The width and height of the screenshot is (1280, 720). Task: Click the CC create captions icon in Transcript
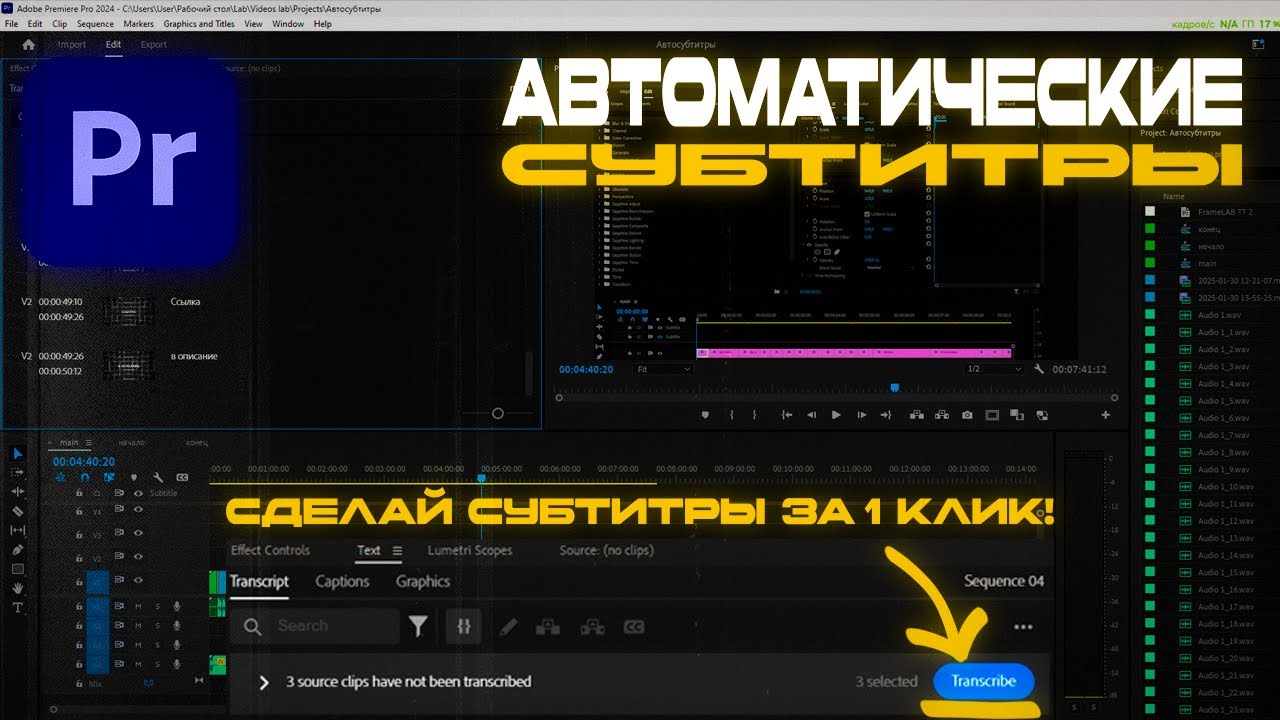click(634, 627)
